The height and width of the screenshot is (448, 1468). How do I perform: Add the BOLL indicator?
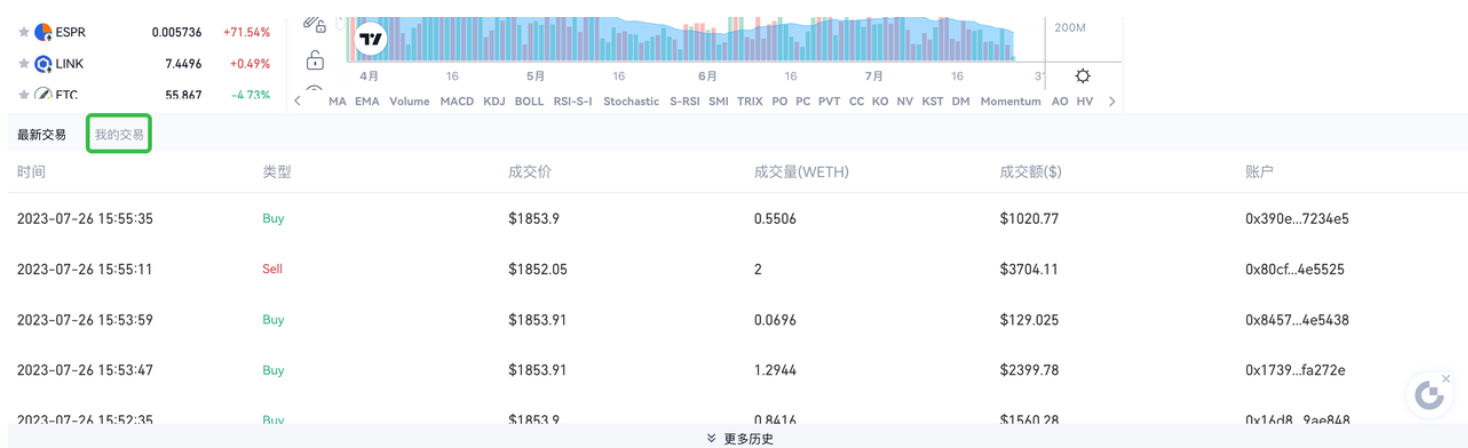tap(529, 101)
